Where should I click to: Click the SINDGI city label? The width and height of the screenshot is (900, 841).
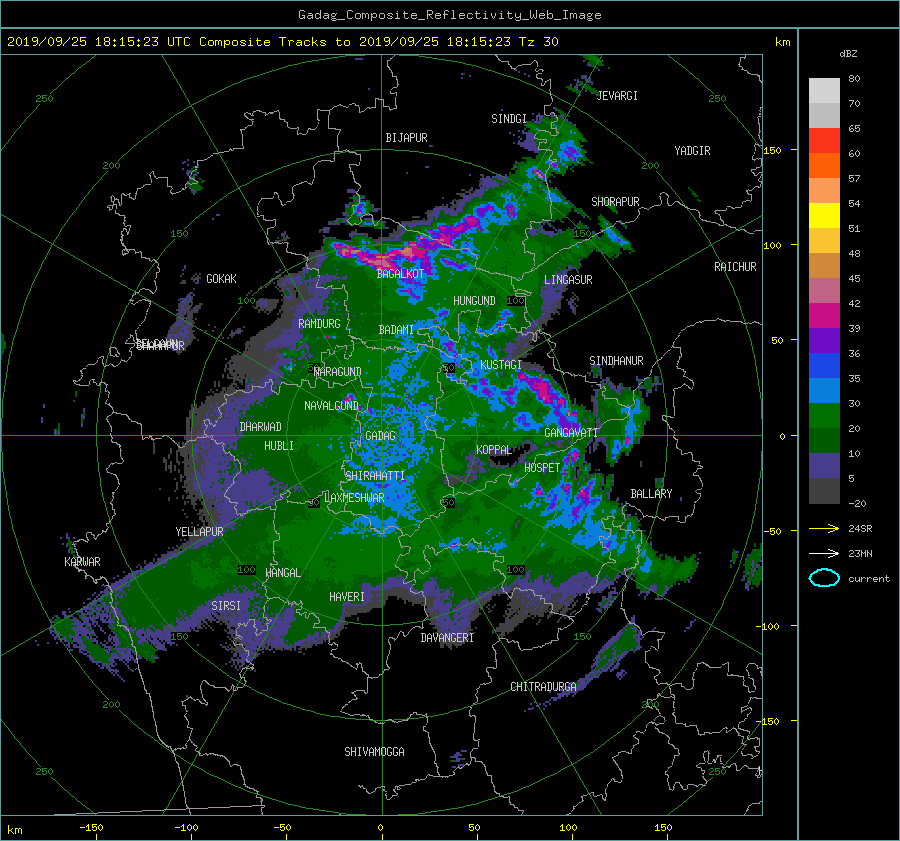(x=509, y=119)
